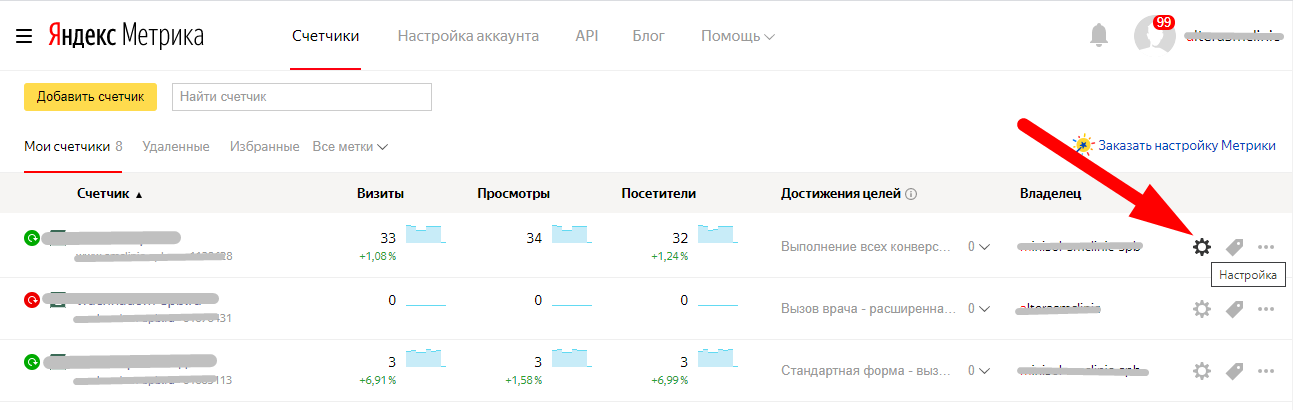Click the notifications bell icon
This screenshot has width=1293, height=410.
pos(1099,36)
